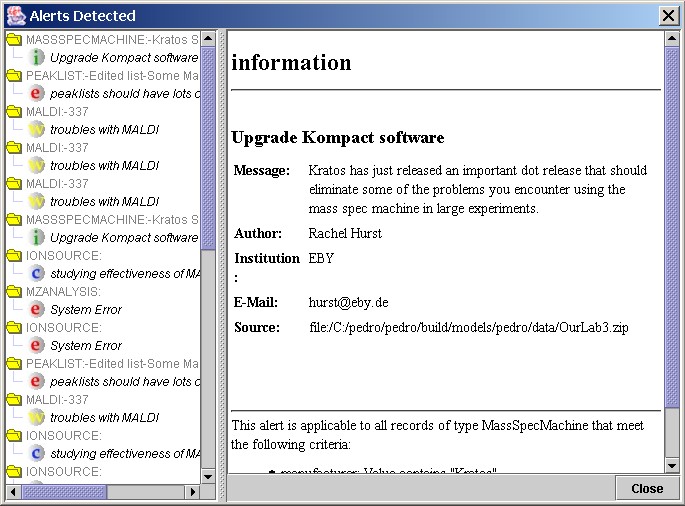
Task: Click the warning icon of the last 'troubles with MALDI'
Action: [x=36, y=417]
